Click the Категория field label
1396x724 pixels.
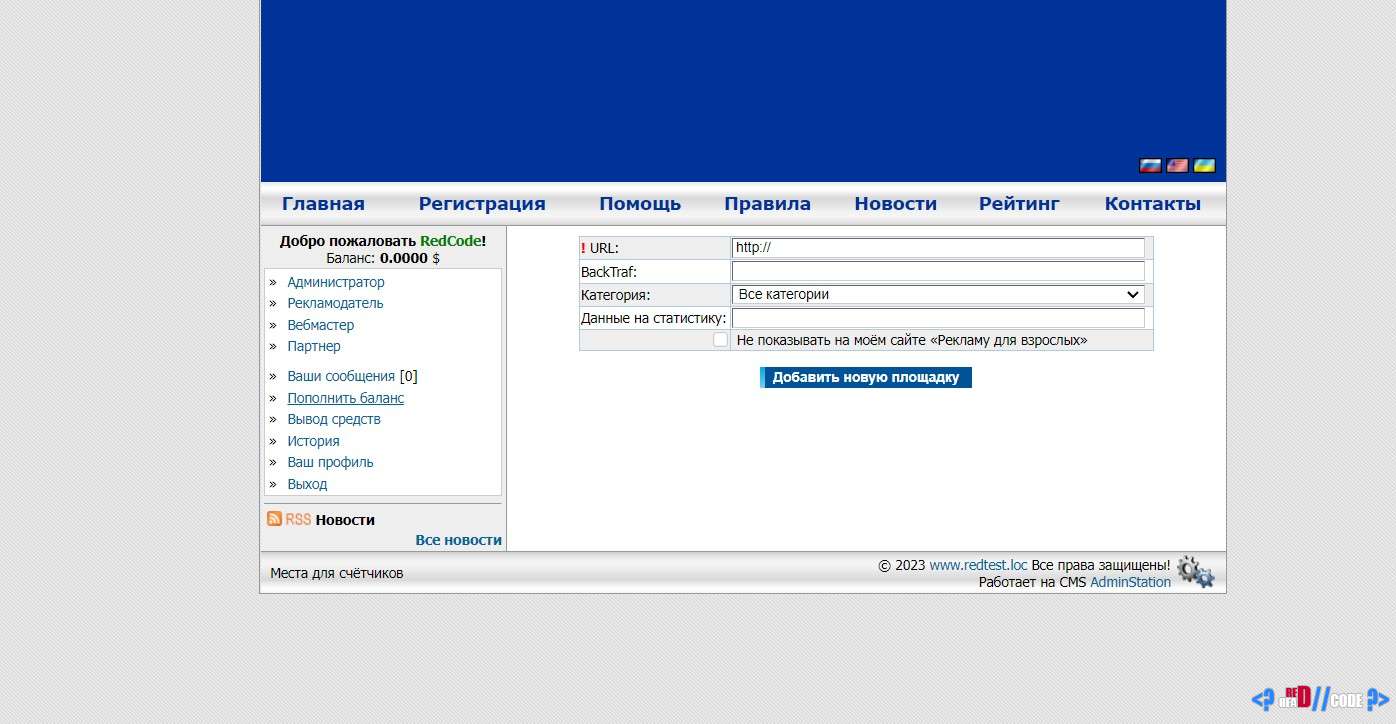coord(615,295)
